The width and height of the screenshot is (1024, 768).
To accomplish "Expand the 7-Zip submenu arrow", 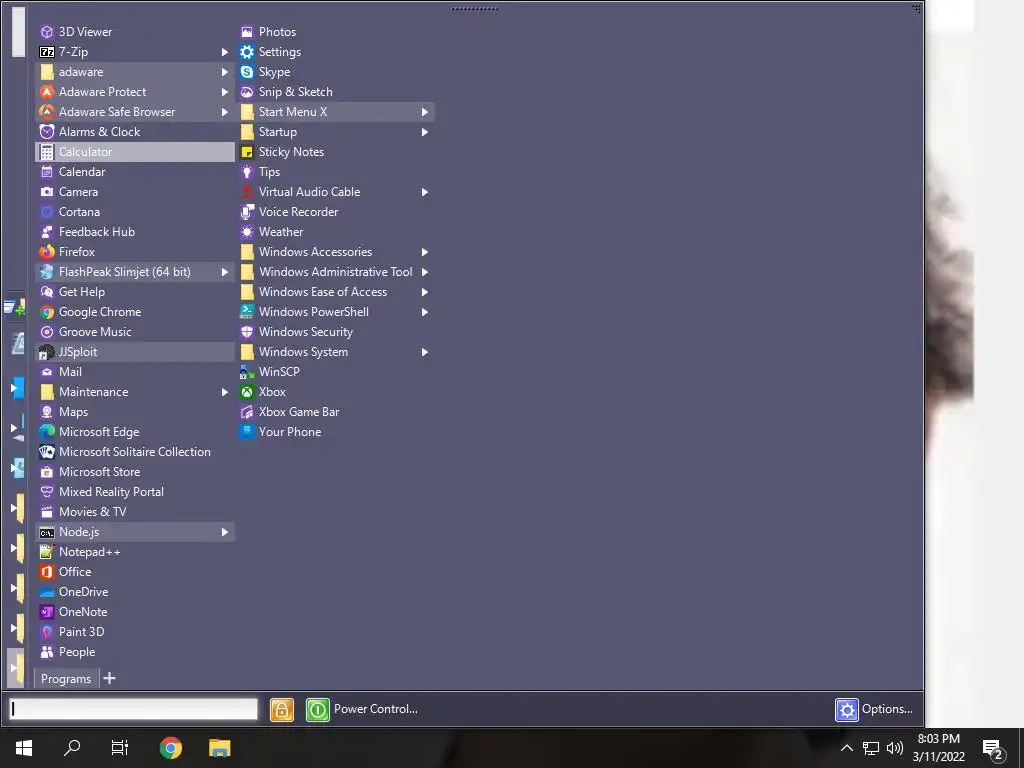I will (x=225, y=52).
